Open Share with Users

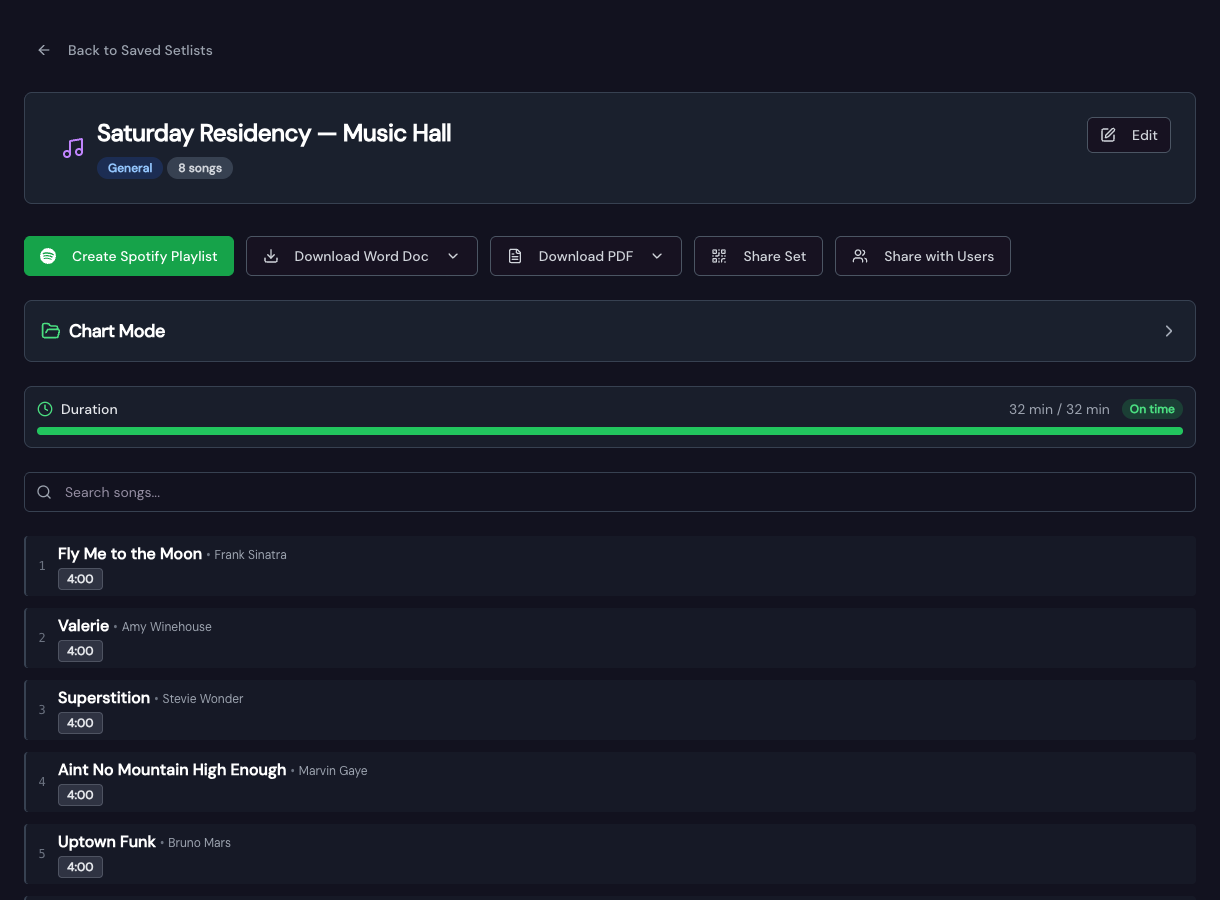(923, 256)
